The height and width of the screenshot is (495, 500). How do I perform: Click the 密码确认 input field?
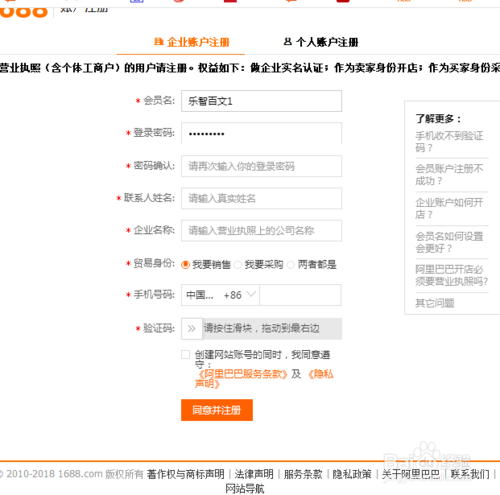point(261,166)
